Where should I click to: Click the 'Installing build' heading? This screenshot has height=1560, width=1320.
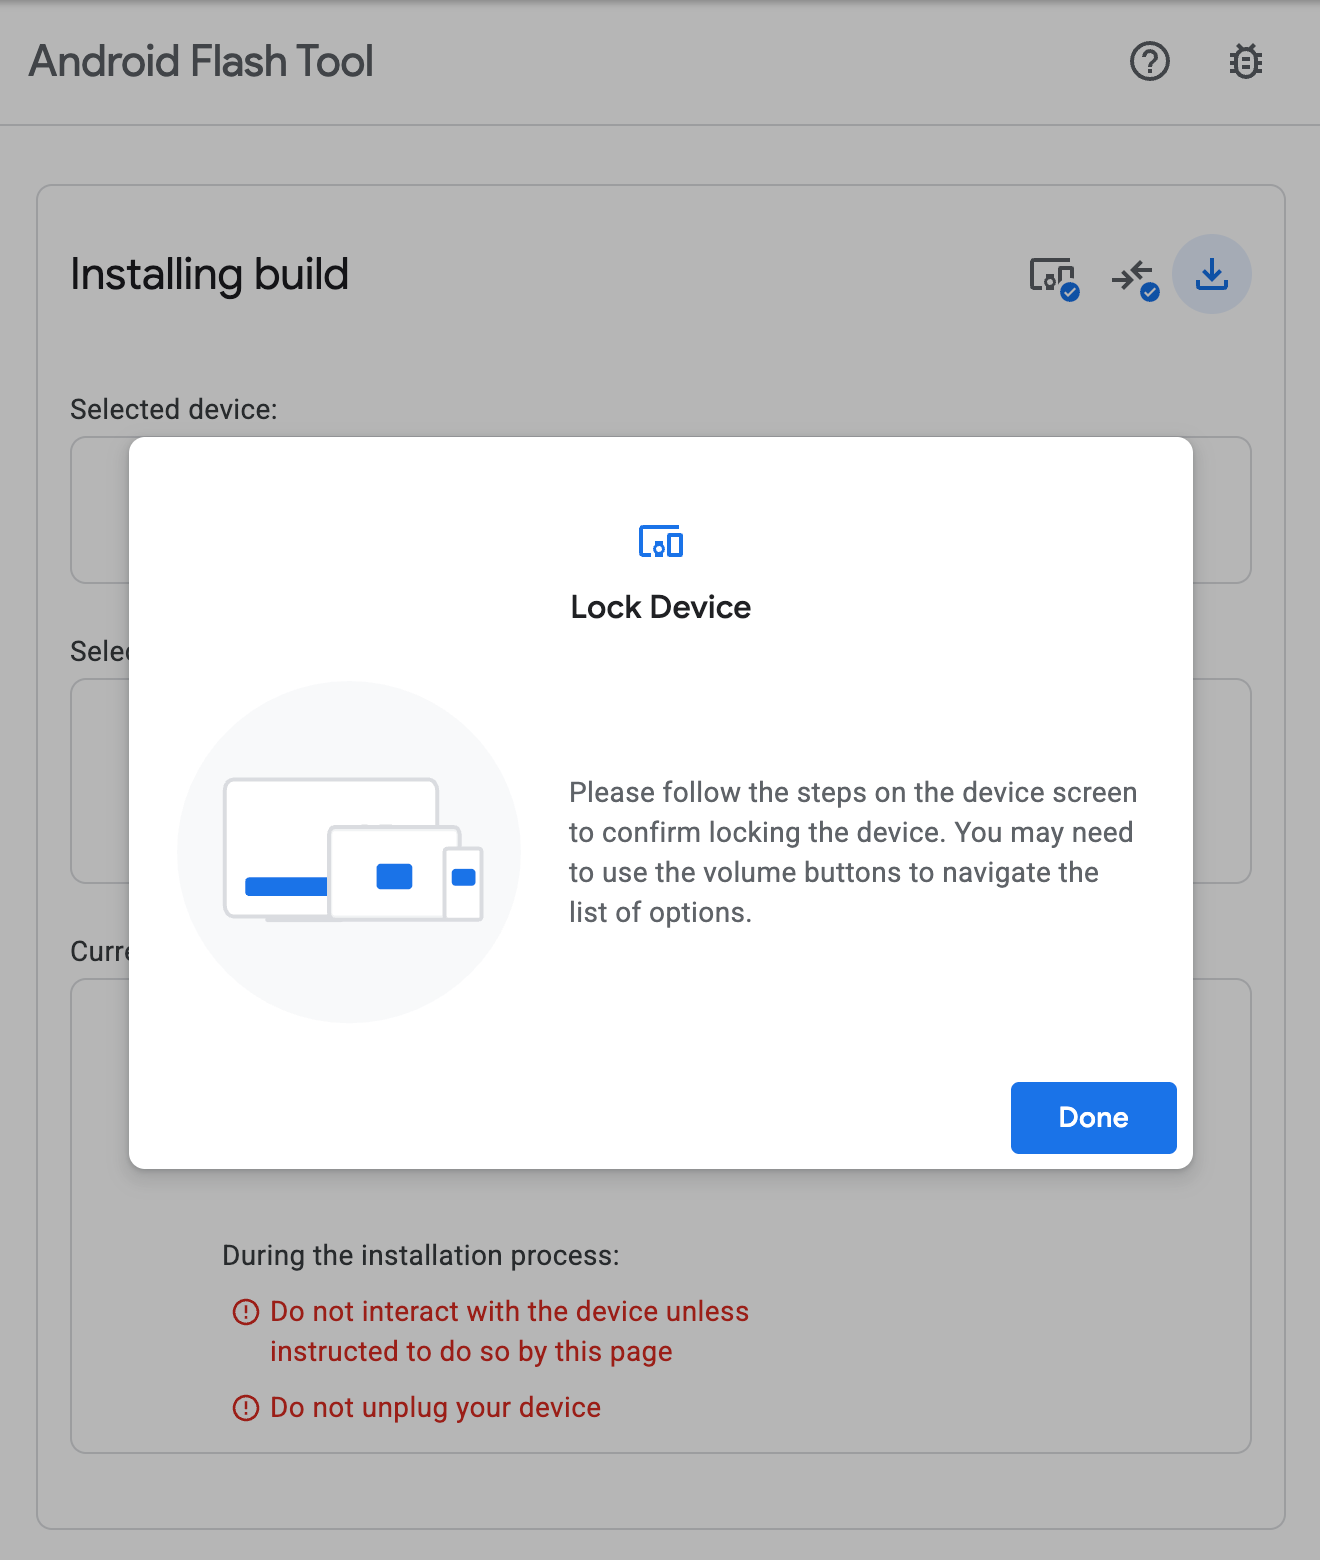point(209,275)
